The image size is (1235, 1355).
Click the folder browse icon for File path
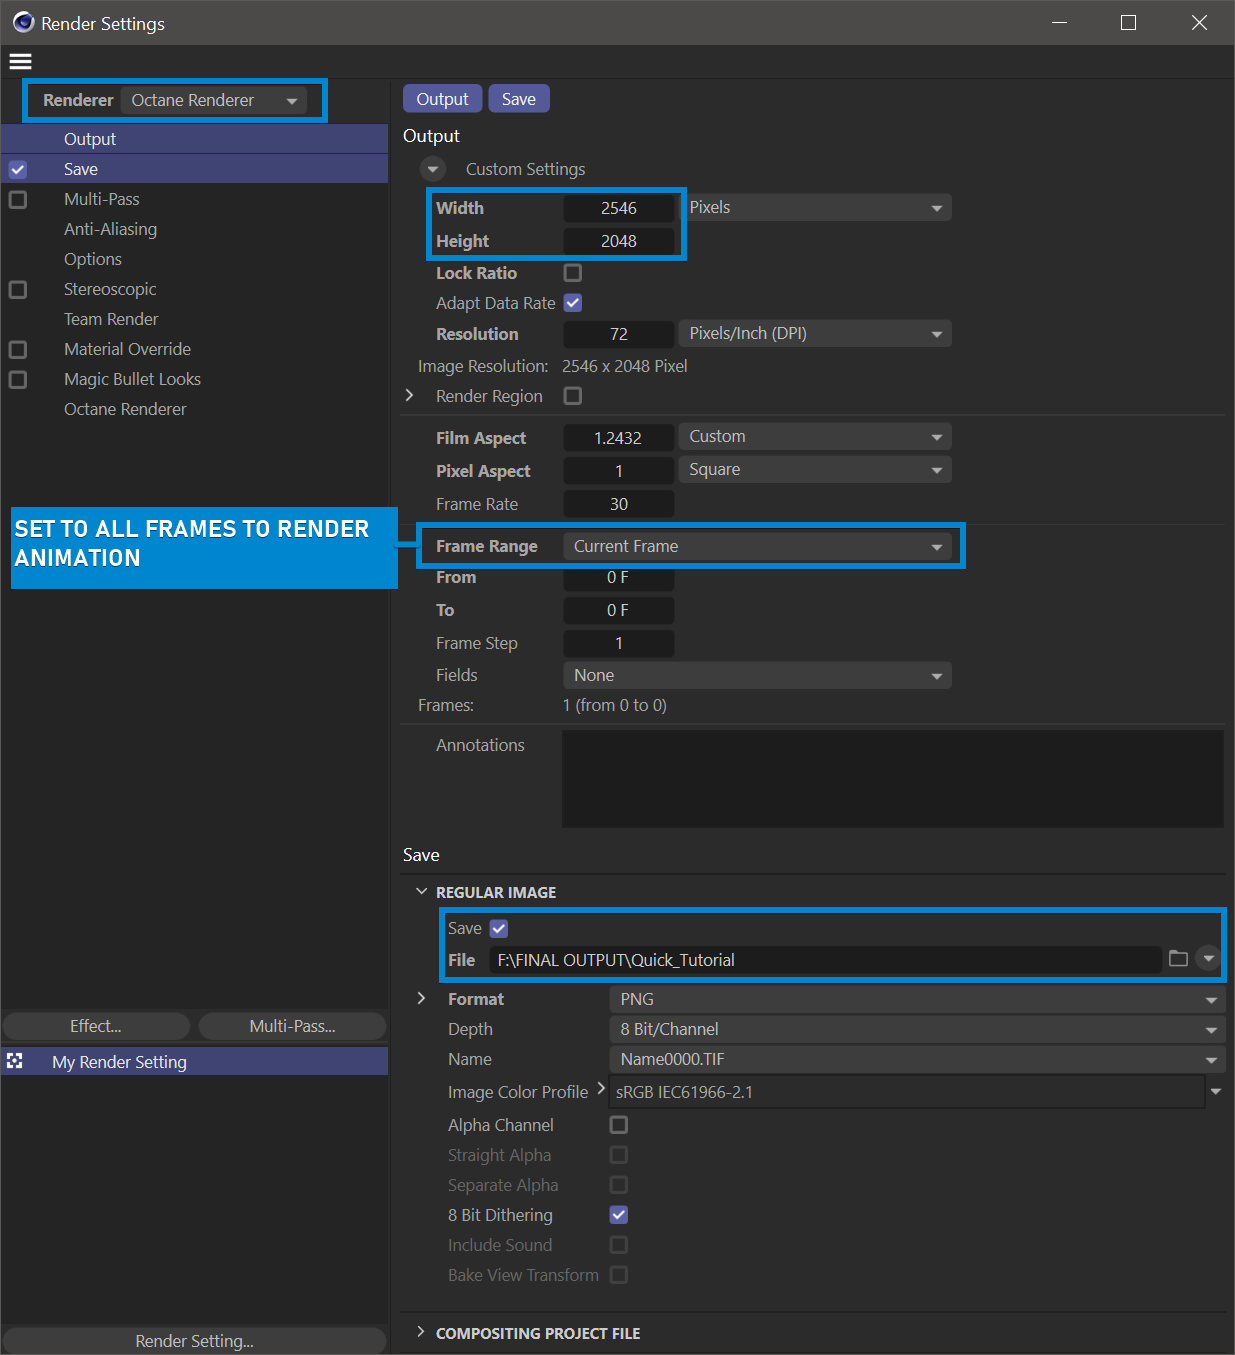[x=1178, y=959]
